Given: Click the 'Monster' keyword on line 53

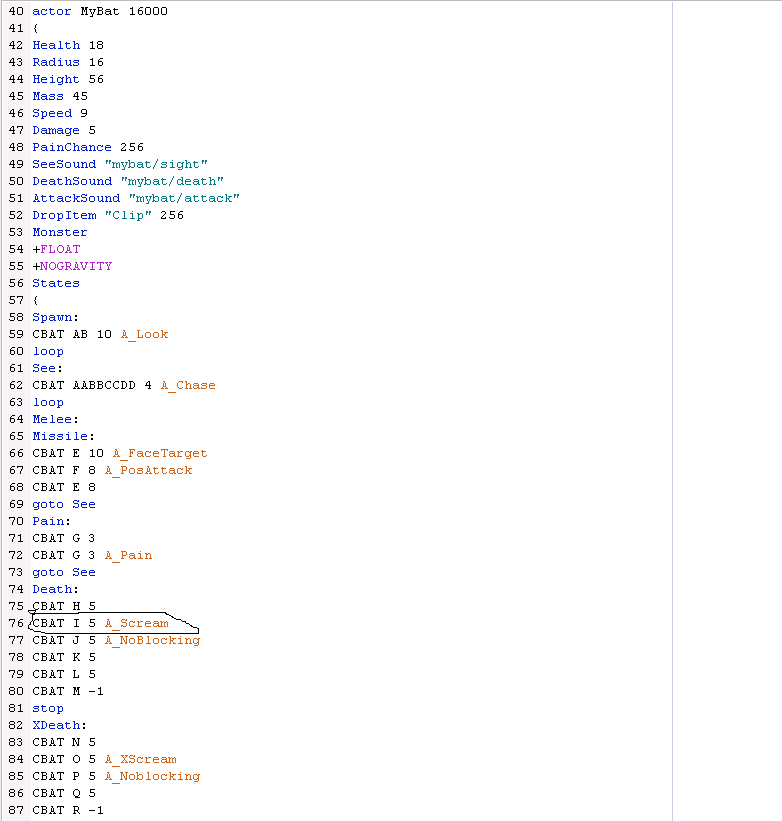Looking at the screenshot, I should pyautogui.click(x=60, y=232).
